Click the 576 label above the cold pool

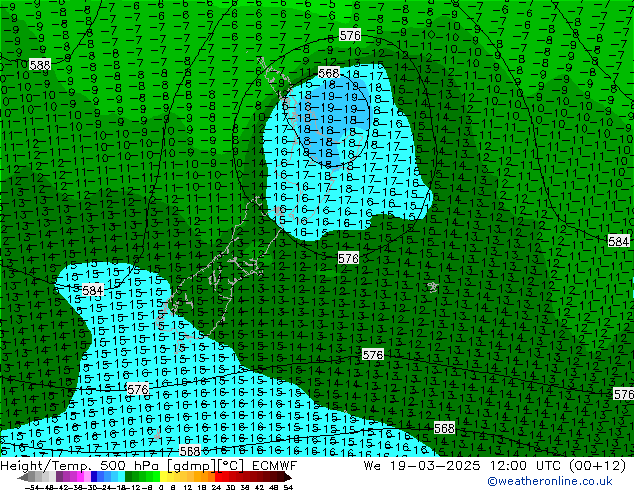click(350, 36)
